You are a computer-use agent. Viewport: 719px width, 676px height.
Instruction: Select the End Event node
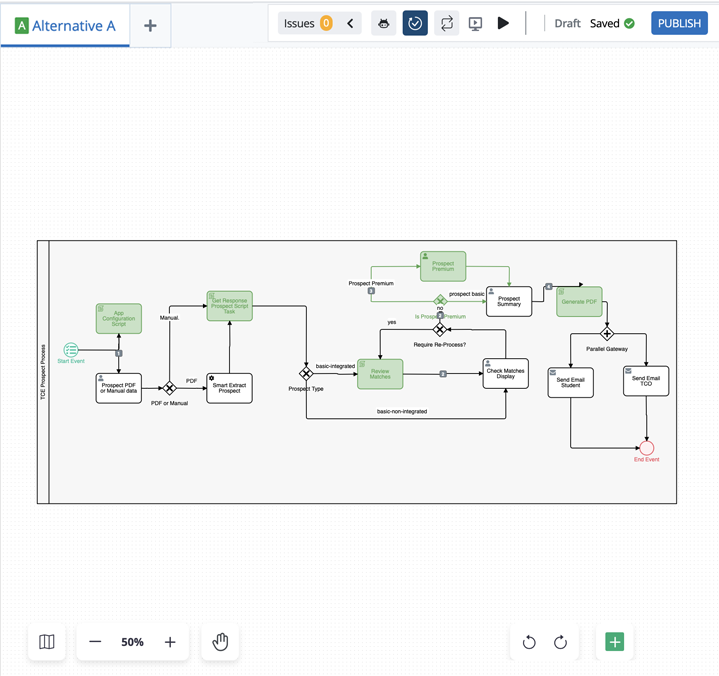tap(647, 448)
